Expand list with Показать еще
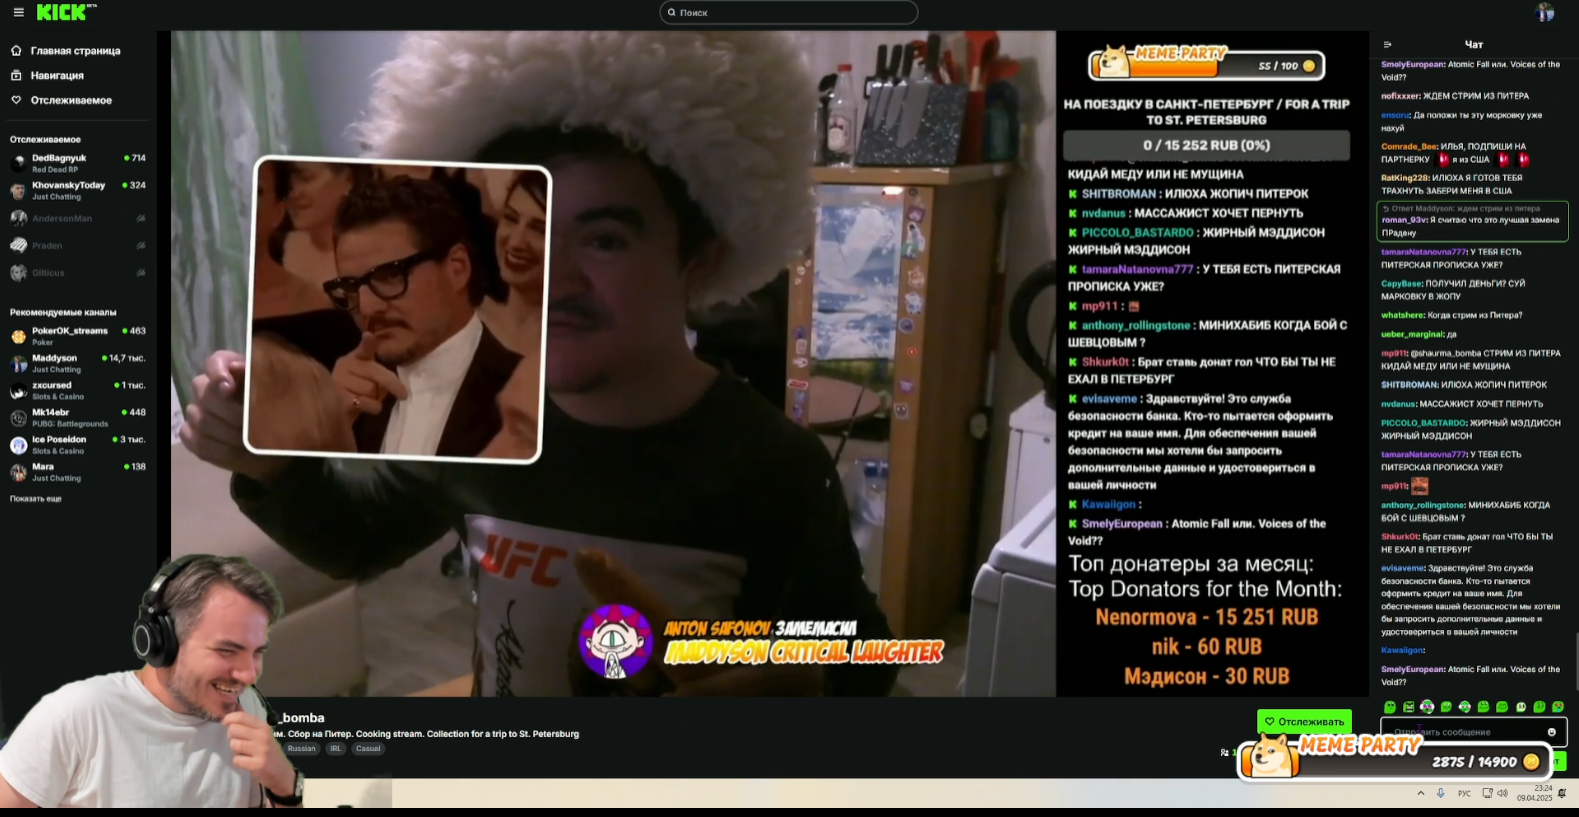The width and height of the screenshot is (1579, 817). (x=36, y=498)
